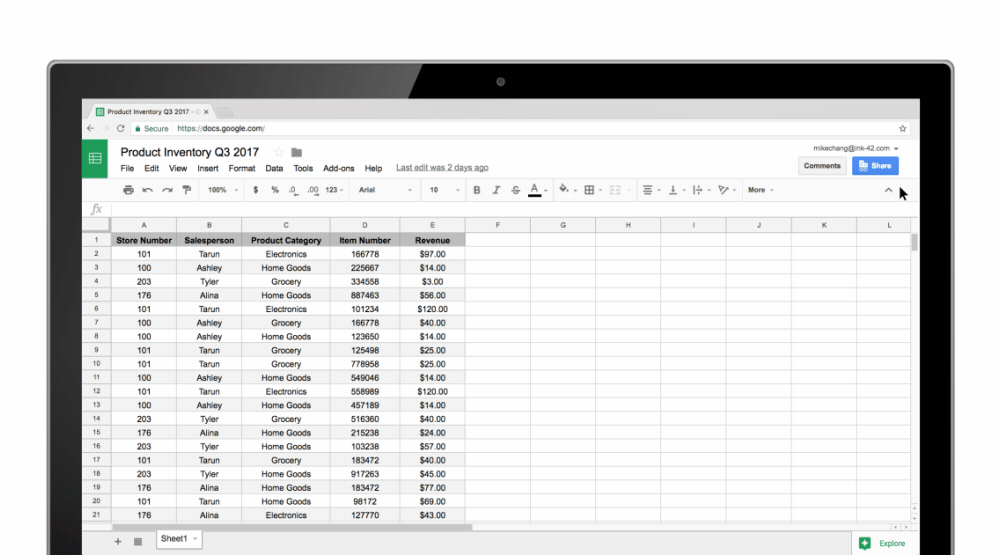Toggle italic text formatting
Screen dimensions: 1000x555
tap(496, 190)
